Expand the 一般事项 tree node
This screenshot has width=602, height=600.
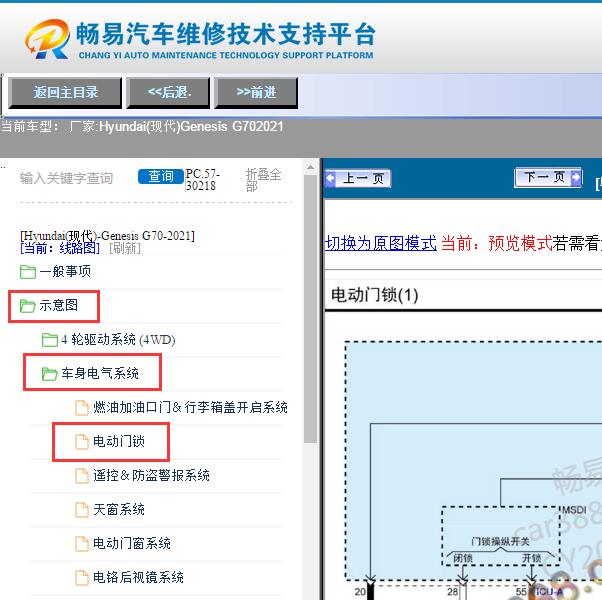click(65, 271)
